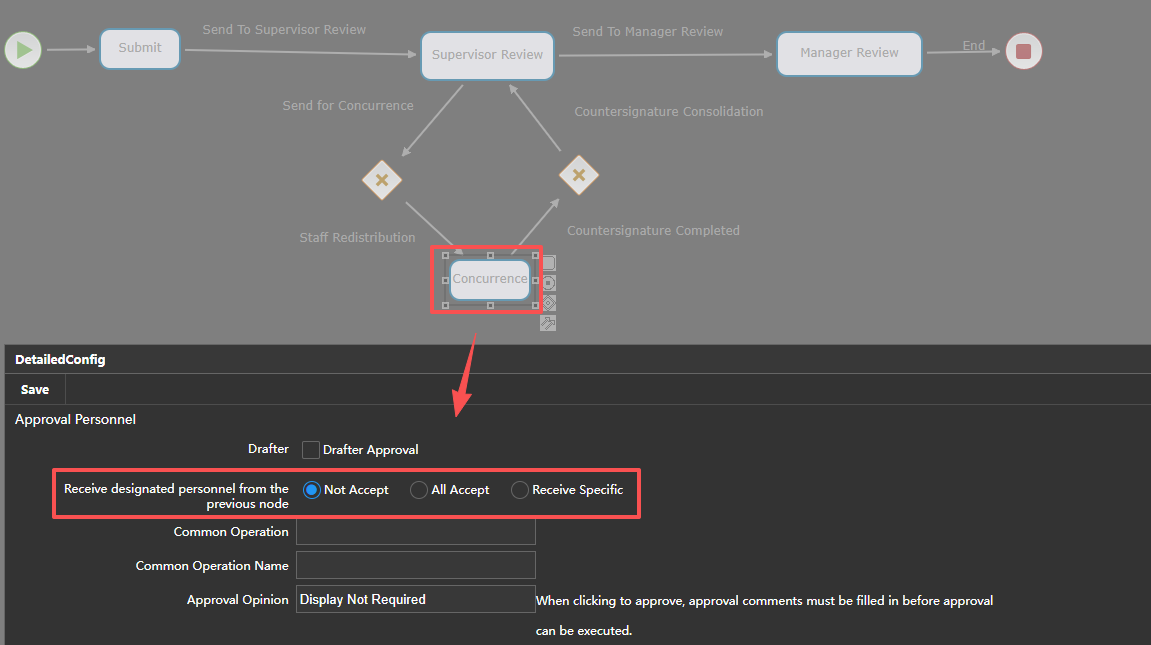Add task node from Concurrence quick menu

tap(548, 263)
